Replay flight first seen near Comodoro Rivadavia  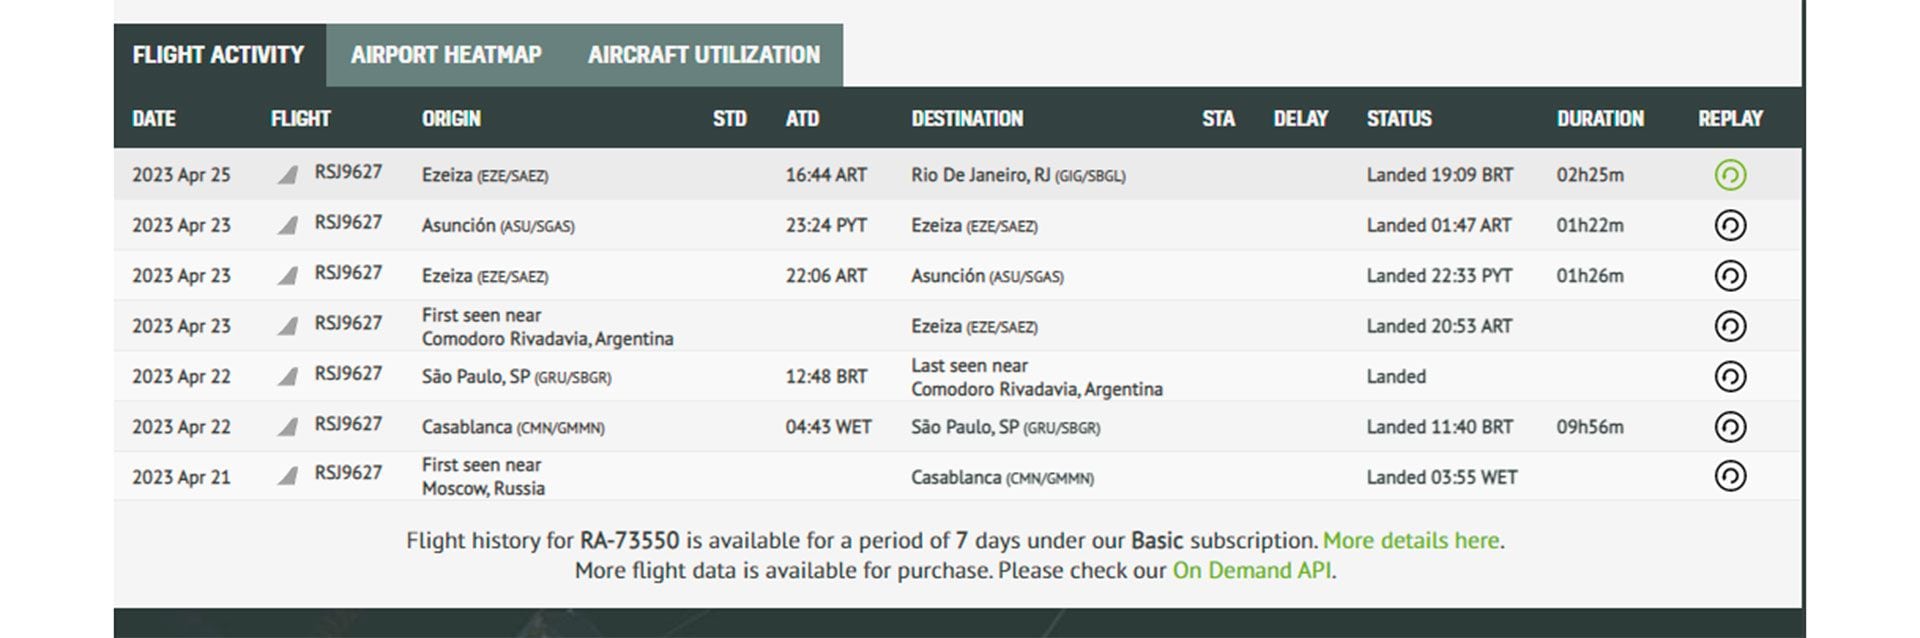(x=1730, y=326)
